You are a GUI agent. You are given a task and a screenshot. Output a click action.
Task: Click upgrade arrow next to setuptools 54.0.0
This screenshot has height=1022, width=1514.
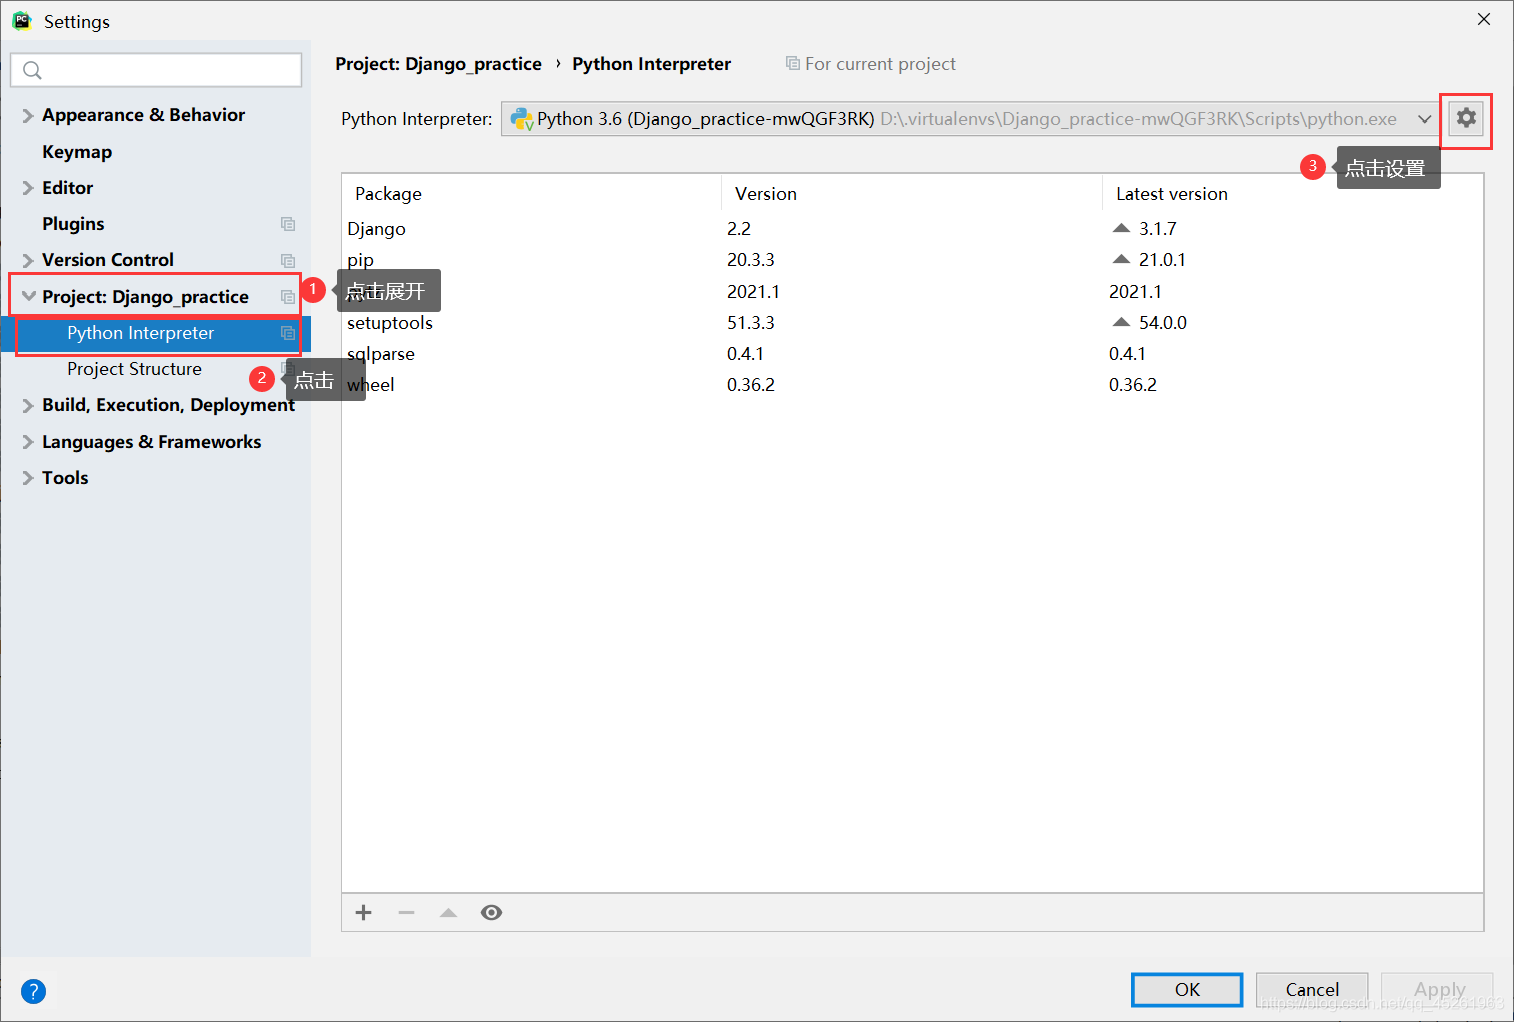coord(1121,322)
